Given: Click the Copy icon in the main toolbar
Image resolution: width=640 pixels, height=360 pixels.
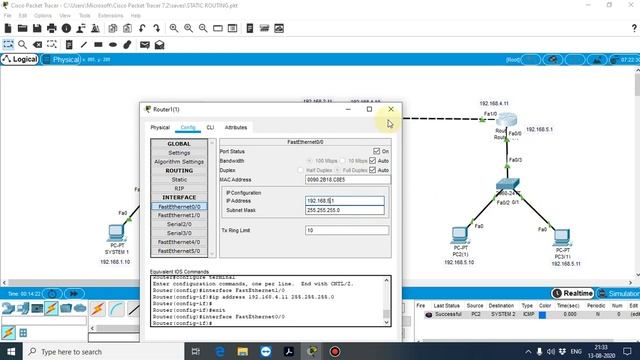Looking at the screenshot, I should (x=113, y=28).
